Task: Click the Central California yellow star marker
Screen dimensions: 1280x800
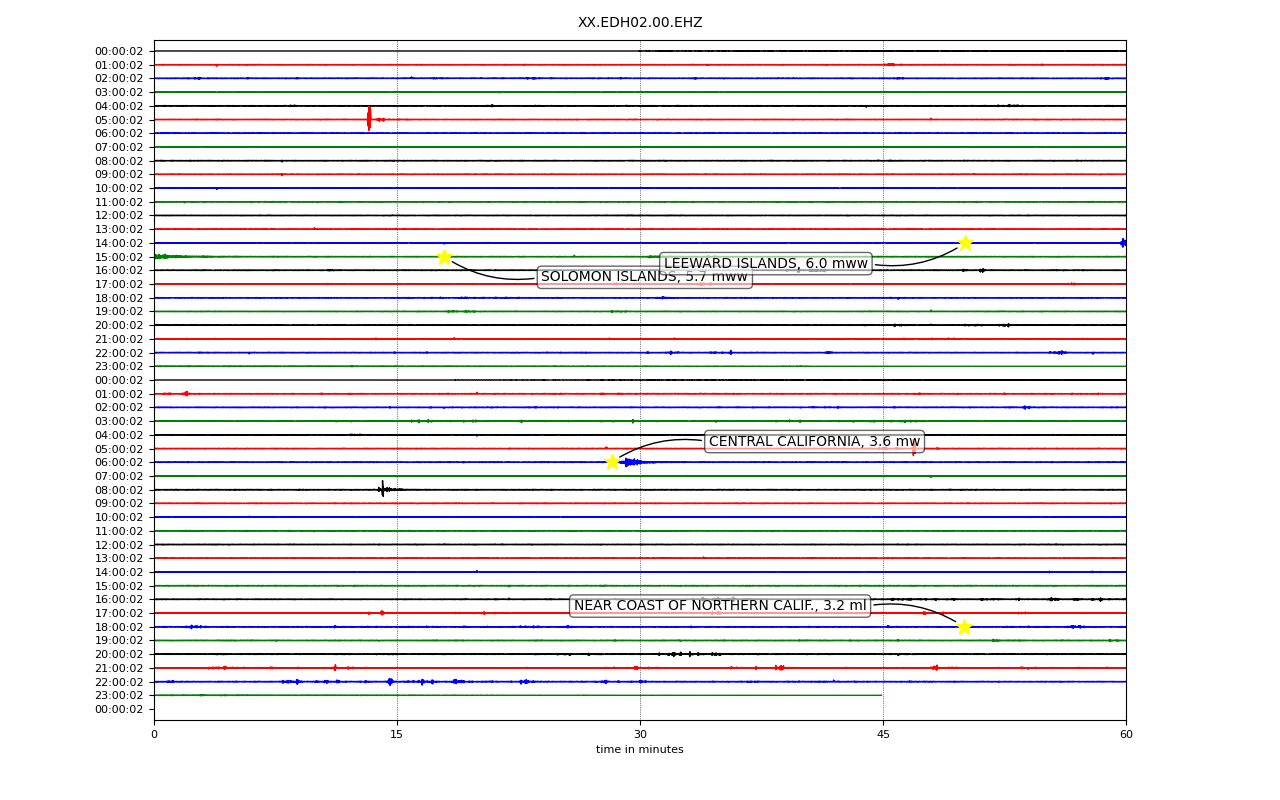Action: point(612,462)
